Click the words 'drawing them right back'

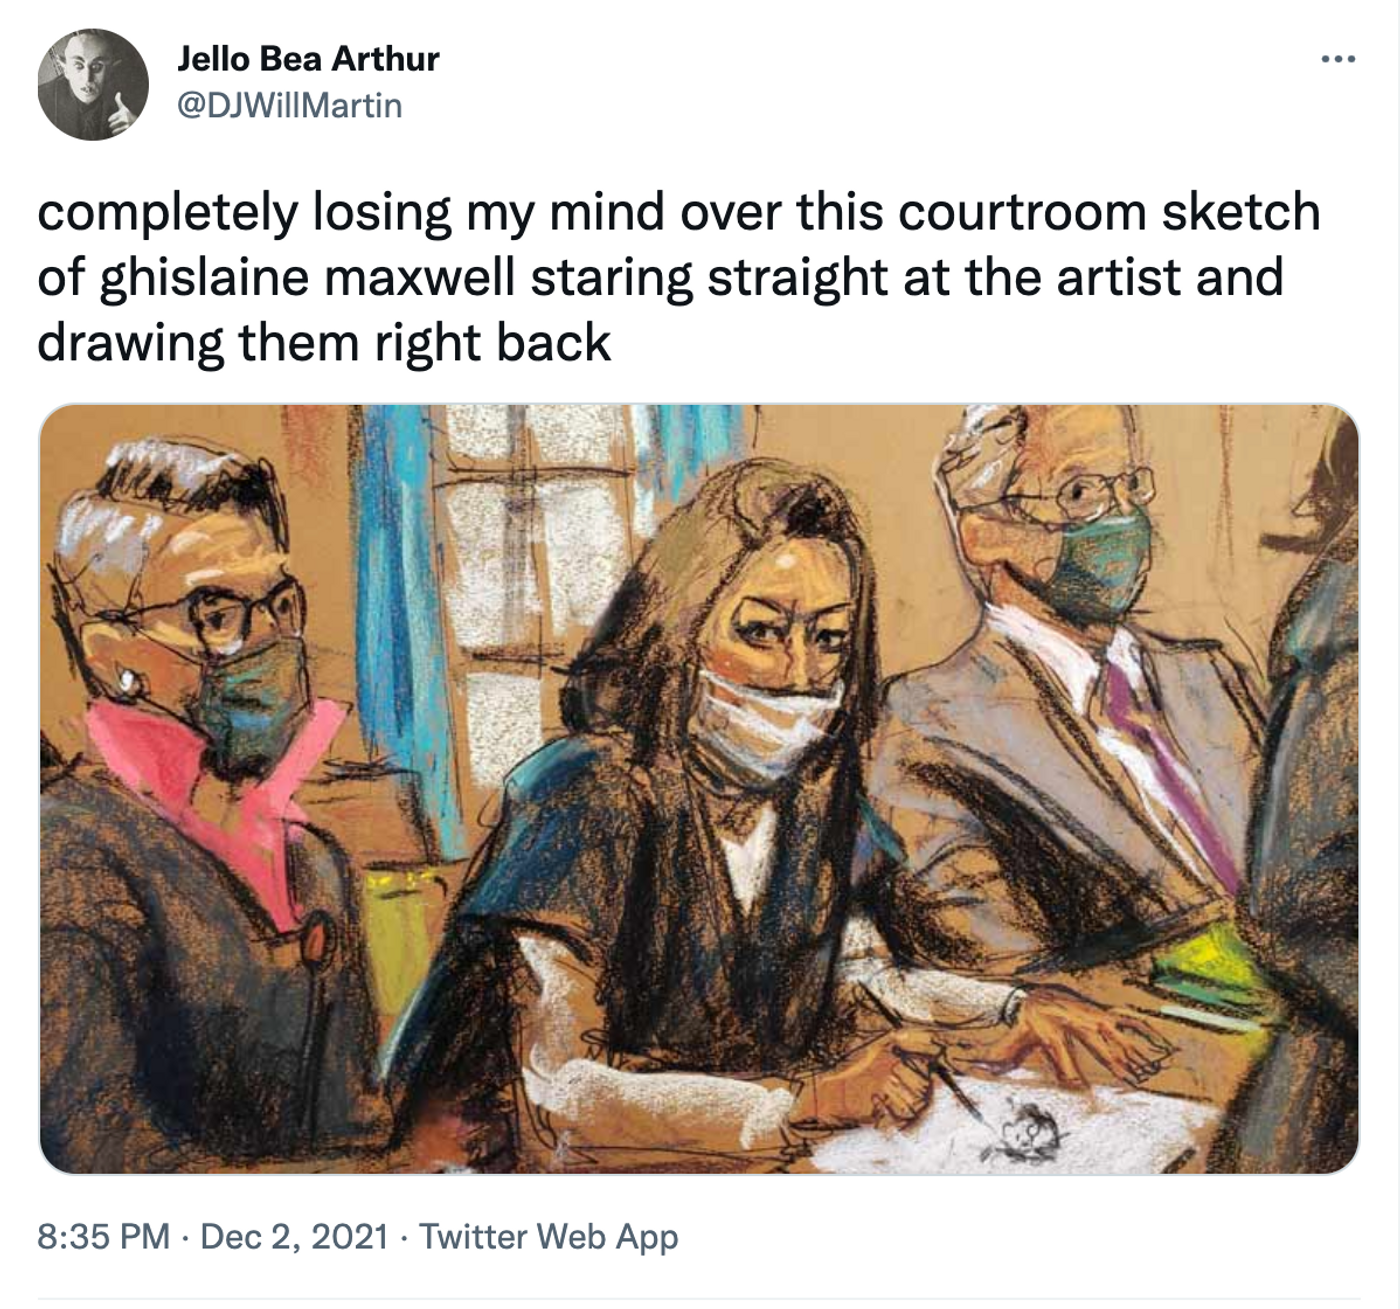coord(324,343)
